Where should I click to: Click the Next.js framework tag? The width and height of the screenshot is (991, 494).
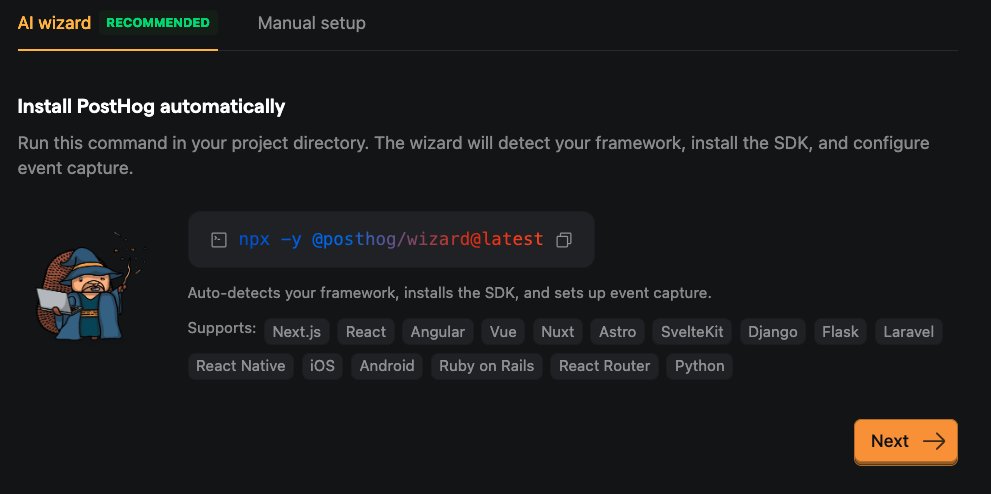[x=296, y=332]
